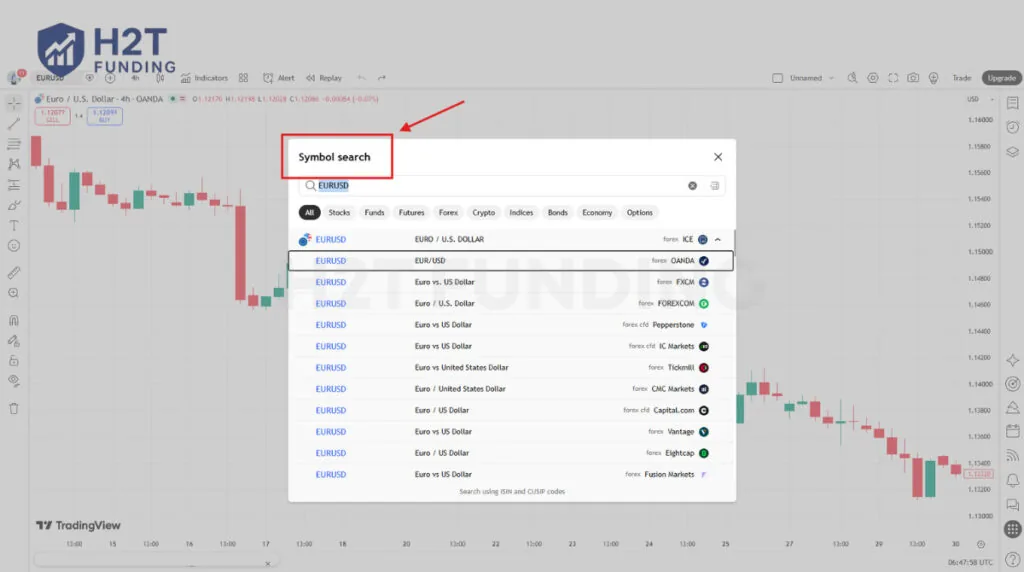
Task: Select the brush drawing tool
Action: coord(14,205)
